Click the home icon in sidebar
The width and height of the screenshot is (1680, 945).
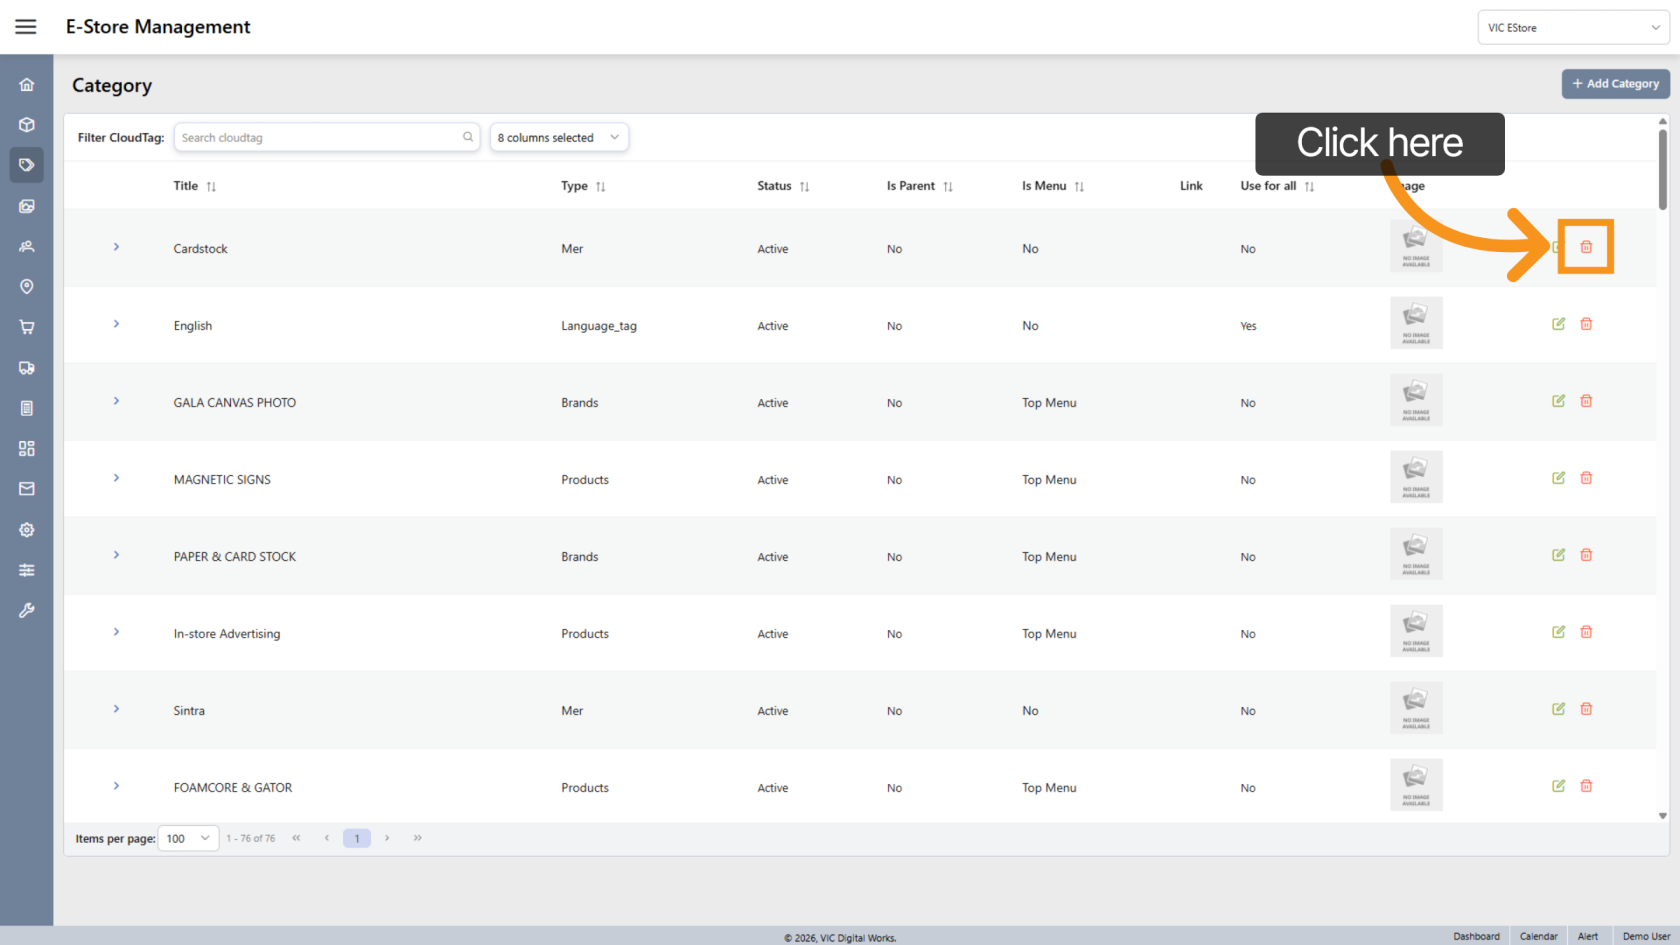point(27,85)
